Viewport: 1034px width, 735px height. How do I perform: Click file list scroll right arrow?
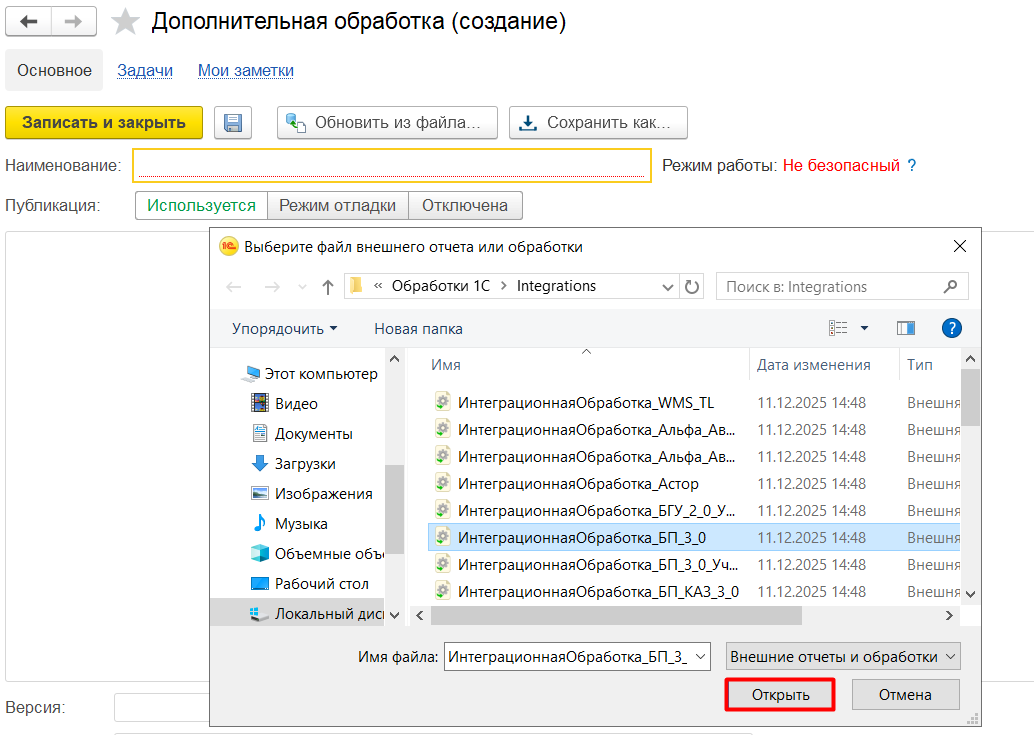pyautogui.click(x=949, y=615)
